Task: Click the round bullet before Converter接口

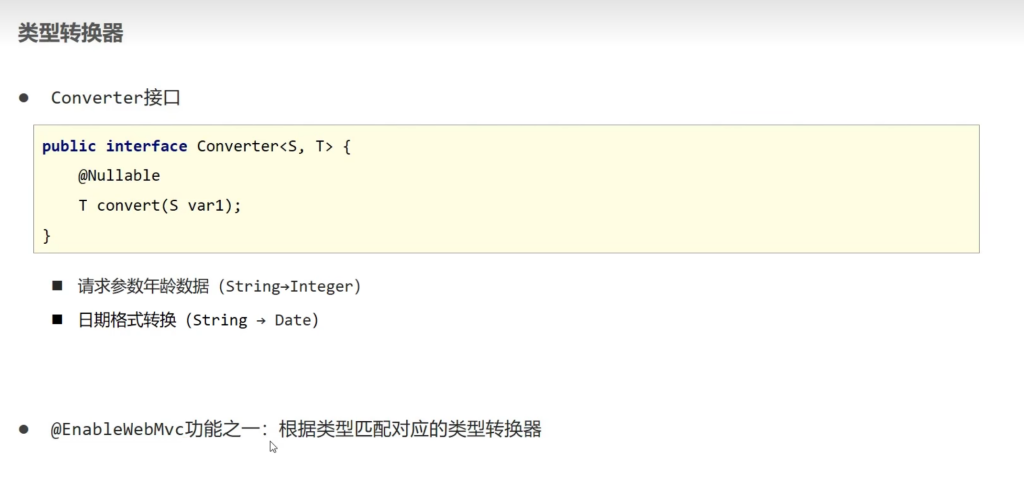Action: tap(23, 98)
